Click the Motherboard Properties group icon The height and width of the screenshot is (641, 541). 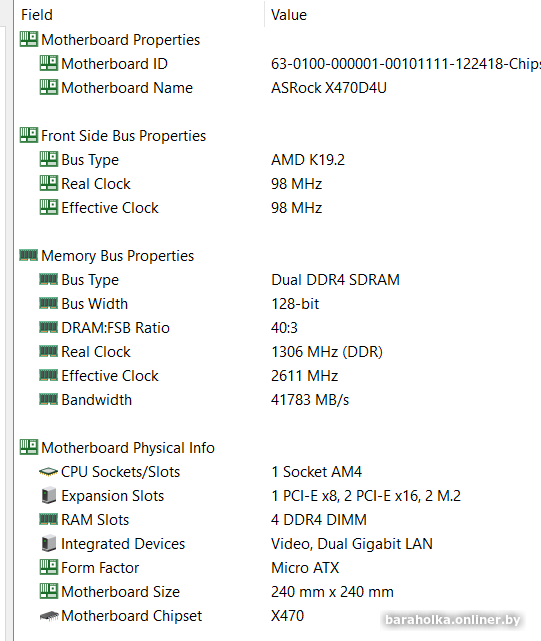pos(29,39)
